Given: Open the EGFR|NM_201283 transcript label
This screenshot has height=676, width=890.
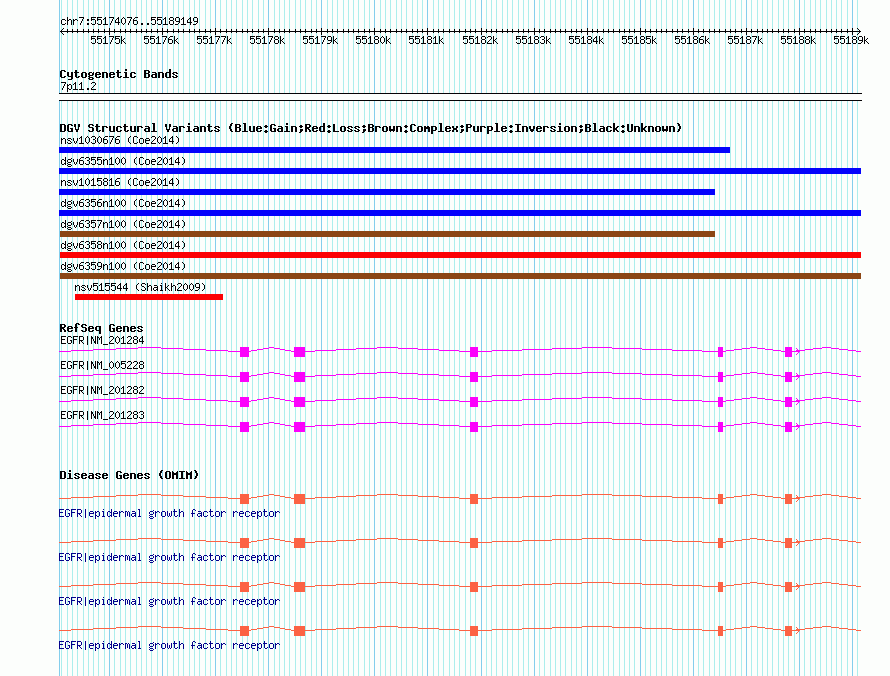Looking at the screenshot, I should [102, 415].
